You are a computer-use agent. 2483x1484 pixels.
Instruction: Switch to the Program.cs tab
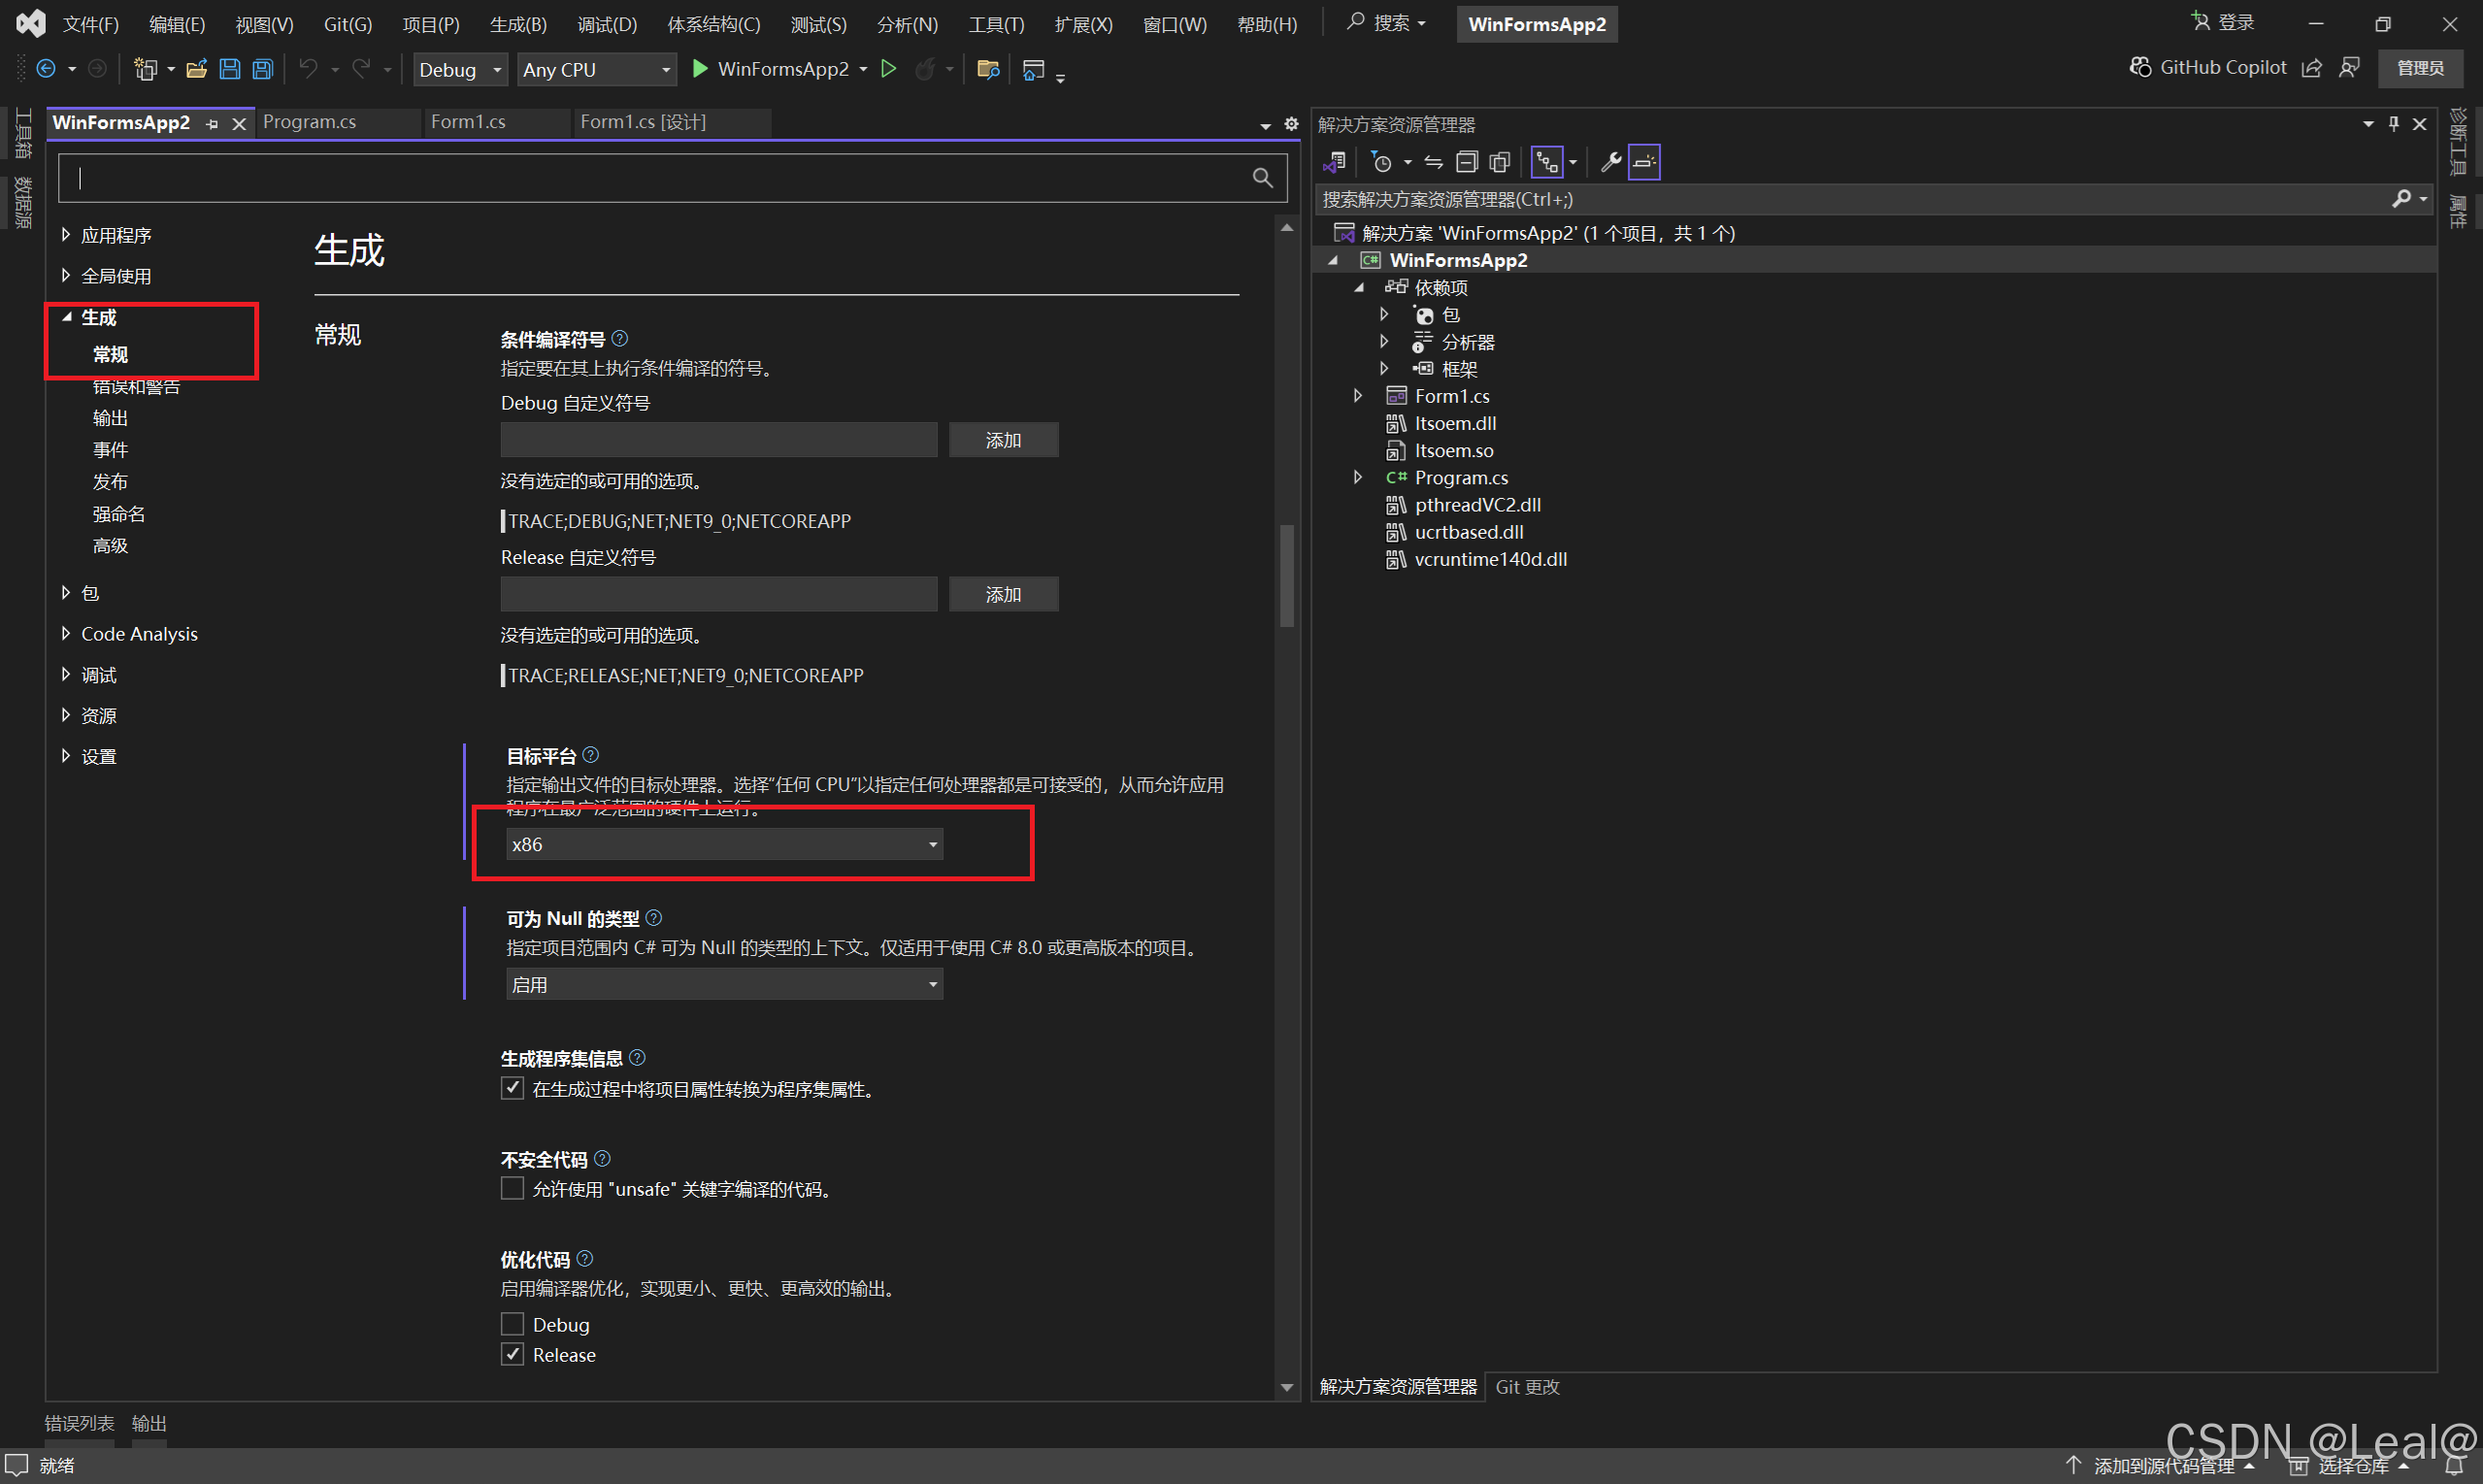[x=310, y=122]
